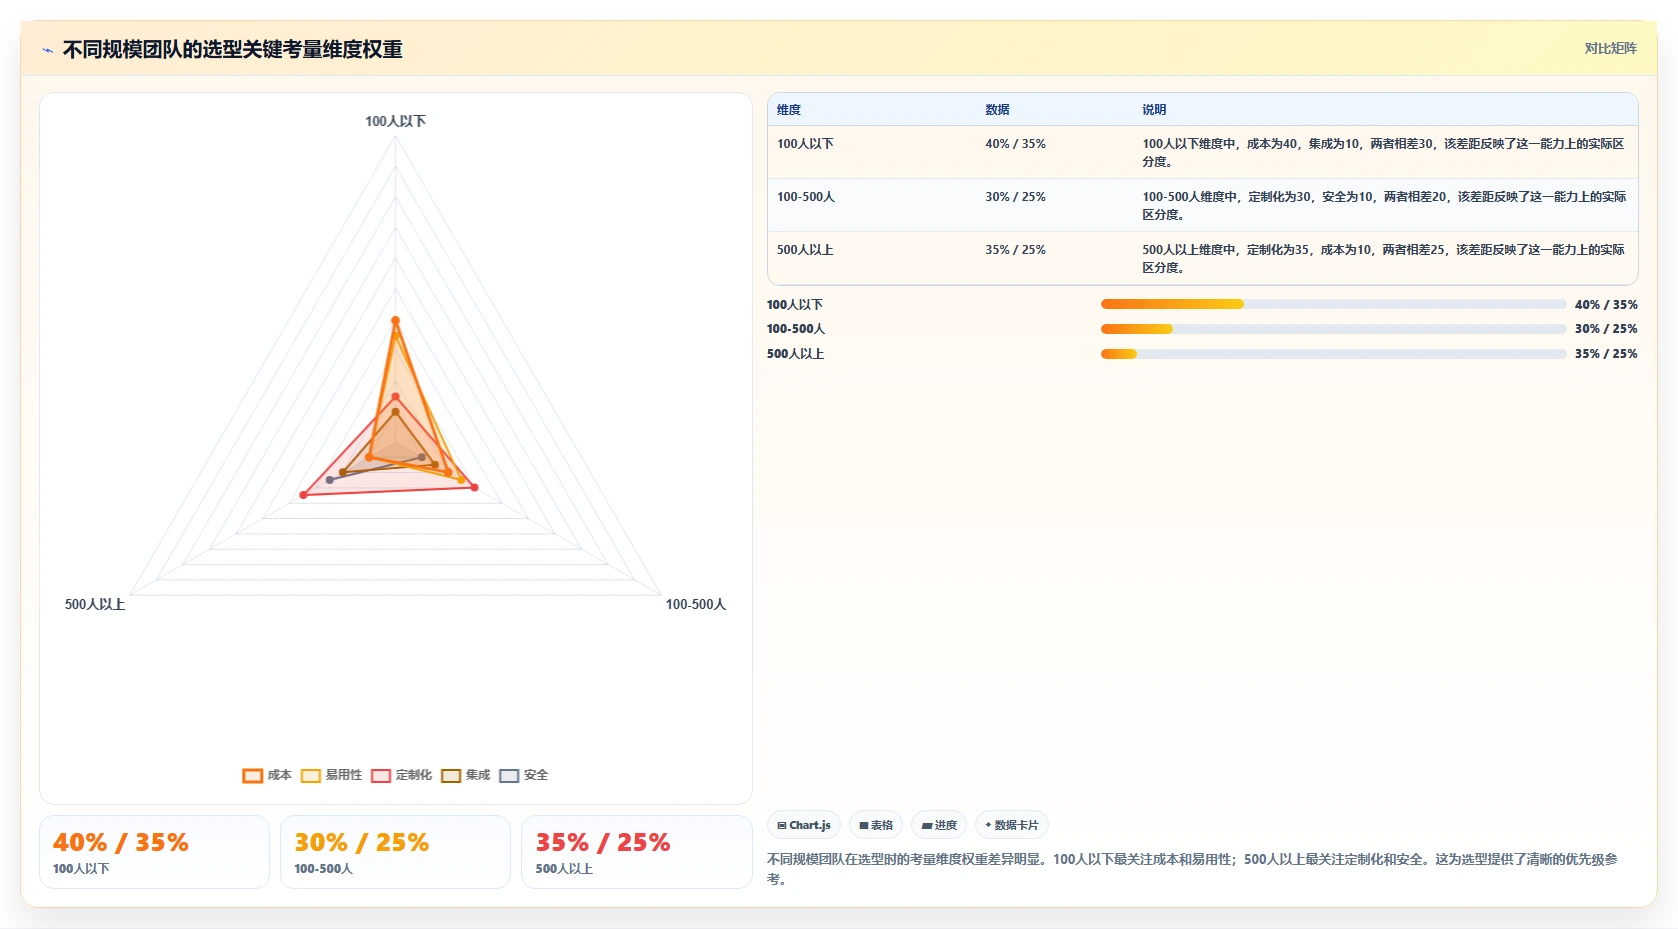Viewport: 1678px width, 929px height.
Task: Toggle the 易用性 legend item
Action: pyautogui.click(x=332, y=775)
